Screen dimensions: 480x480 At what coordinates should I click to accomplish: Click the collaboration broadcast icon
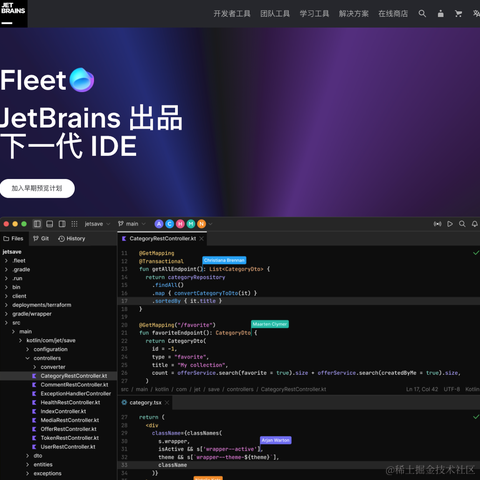[437, 224]
